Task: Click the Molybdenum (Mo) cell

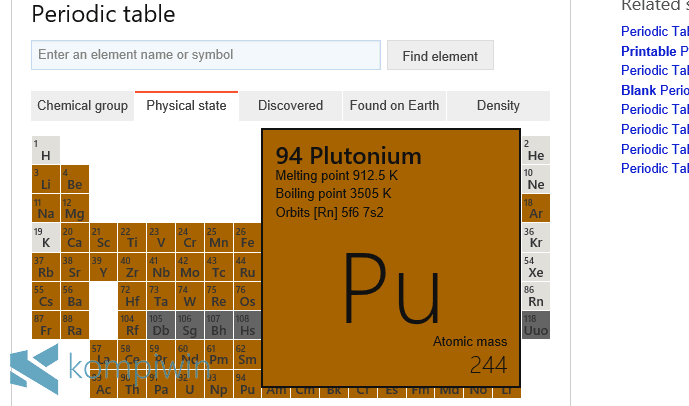Action: 190,267
